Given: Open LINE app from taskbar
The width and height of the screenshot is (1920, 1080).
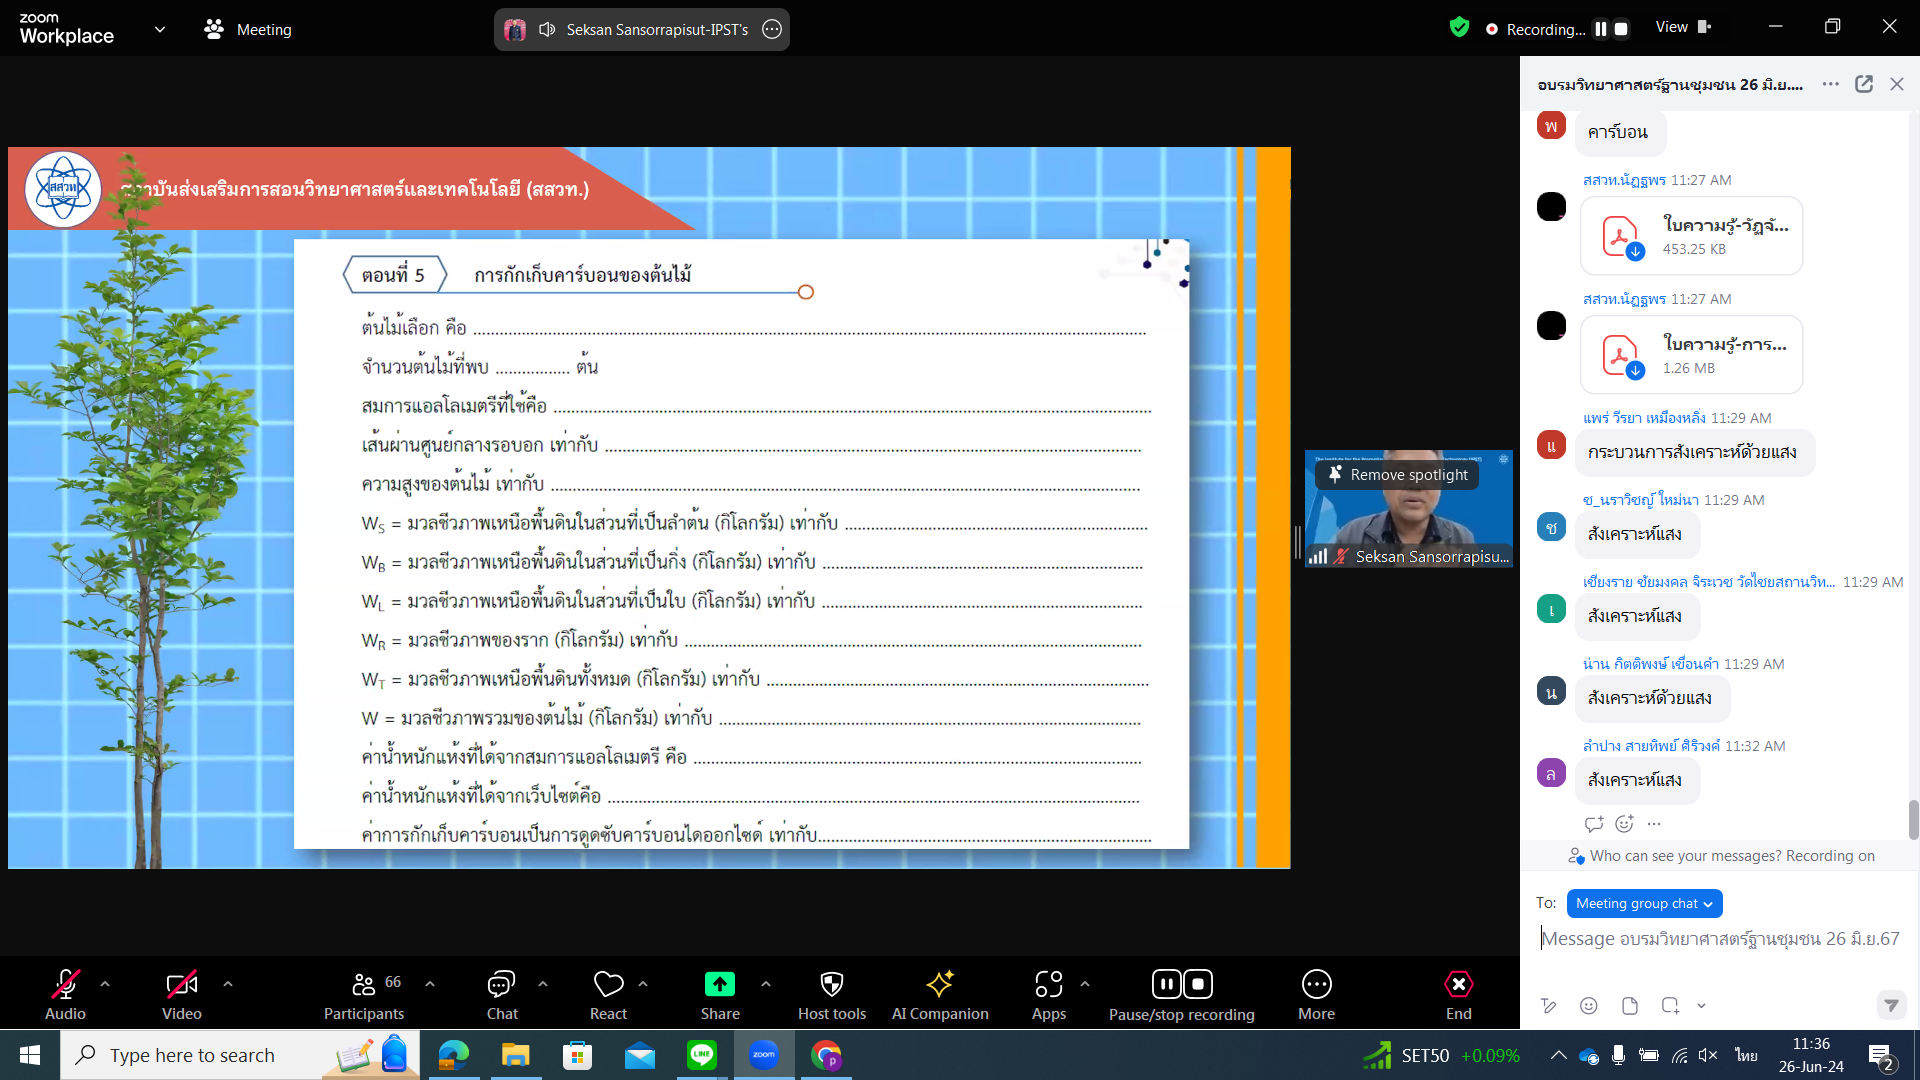Looking at the screenshot, I should tap(702, 1055).
